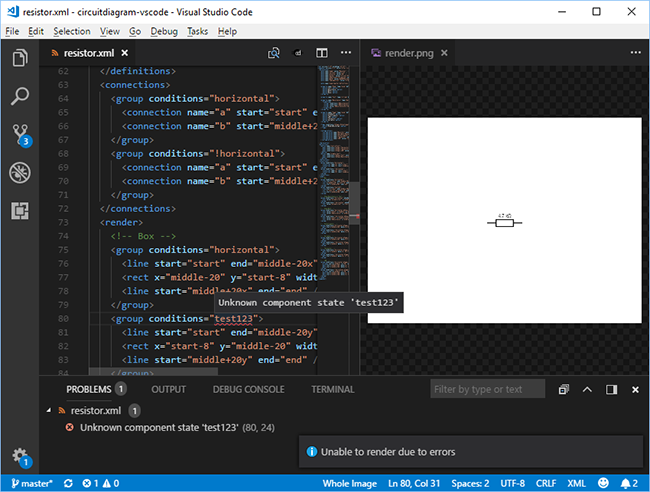Open the Selection menu
Viewport: 650px width, 492px height.
pyautogui.click(x=72, y=31)
